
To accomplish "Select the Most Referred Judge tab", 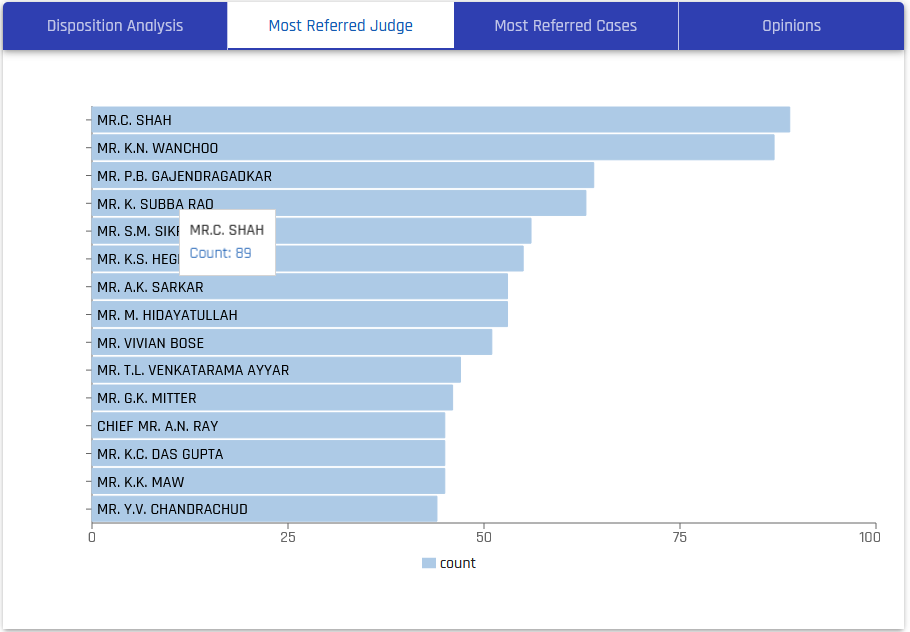I will point(340,26).
